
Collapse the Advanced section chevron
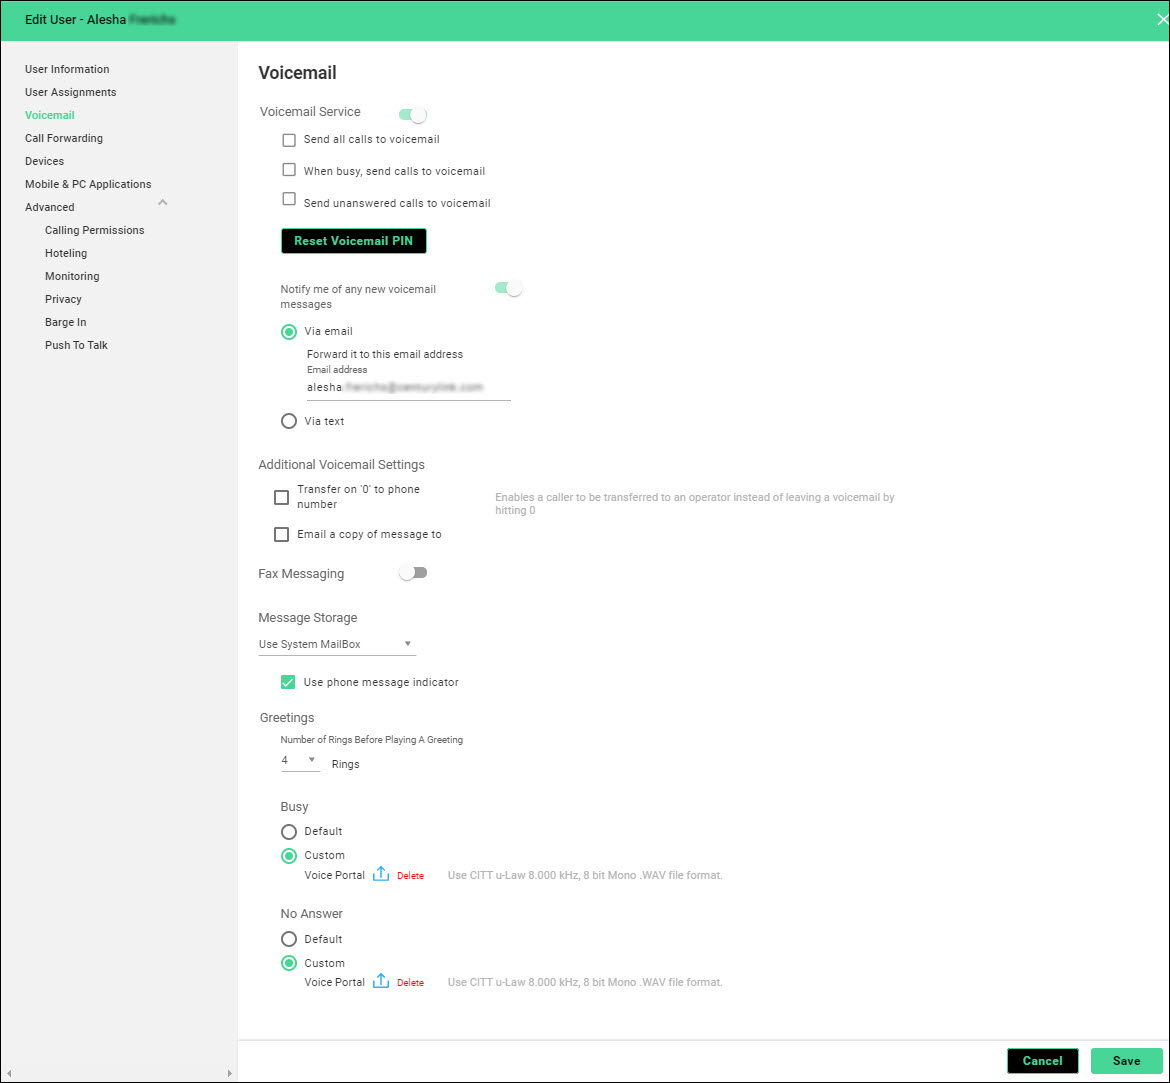point(163,204)
